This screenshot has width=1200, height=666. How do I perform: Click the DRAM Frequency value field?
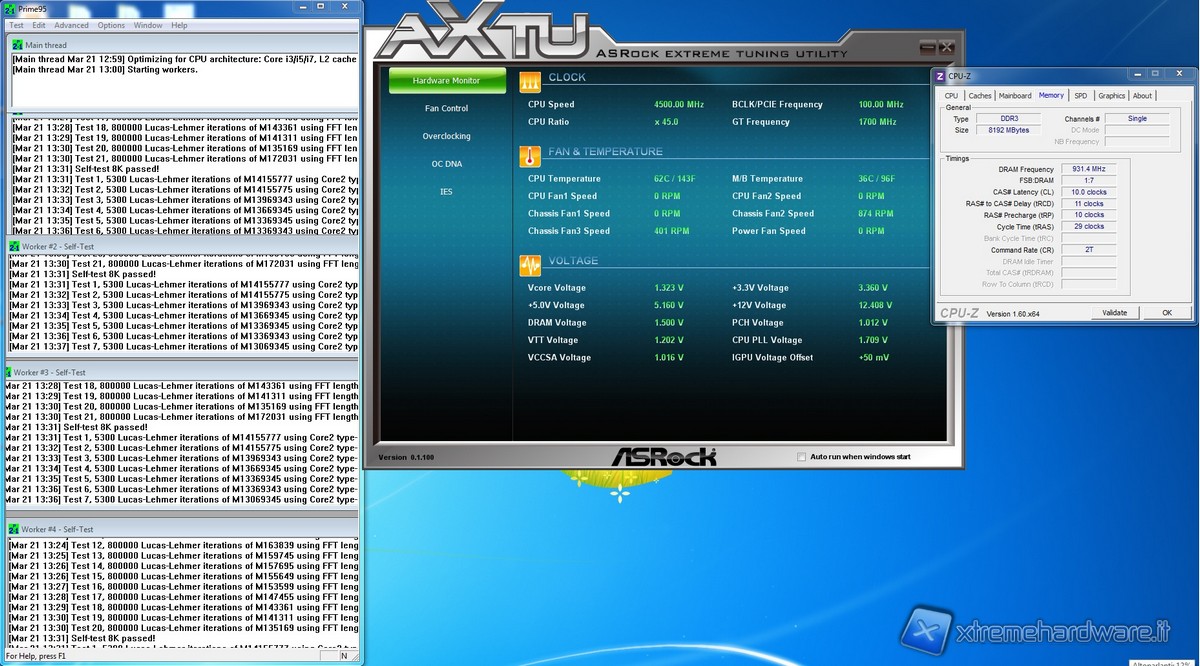1089,170
